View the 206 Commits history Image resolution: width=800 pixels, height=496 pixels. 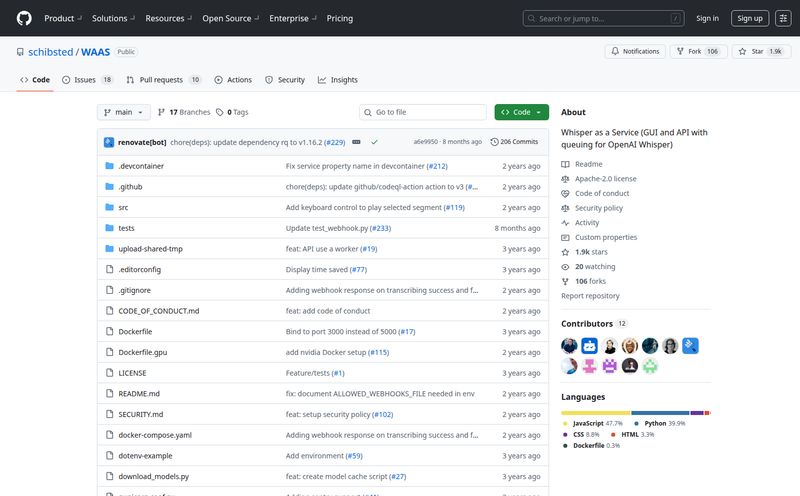[514, 142]
